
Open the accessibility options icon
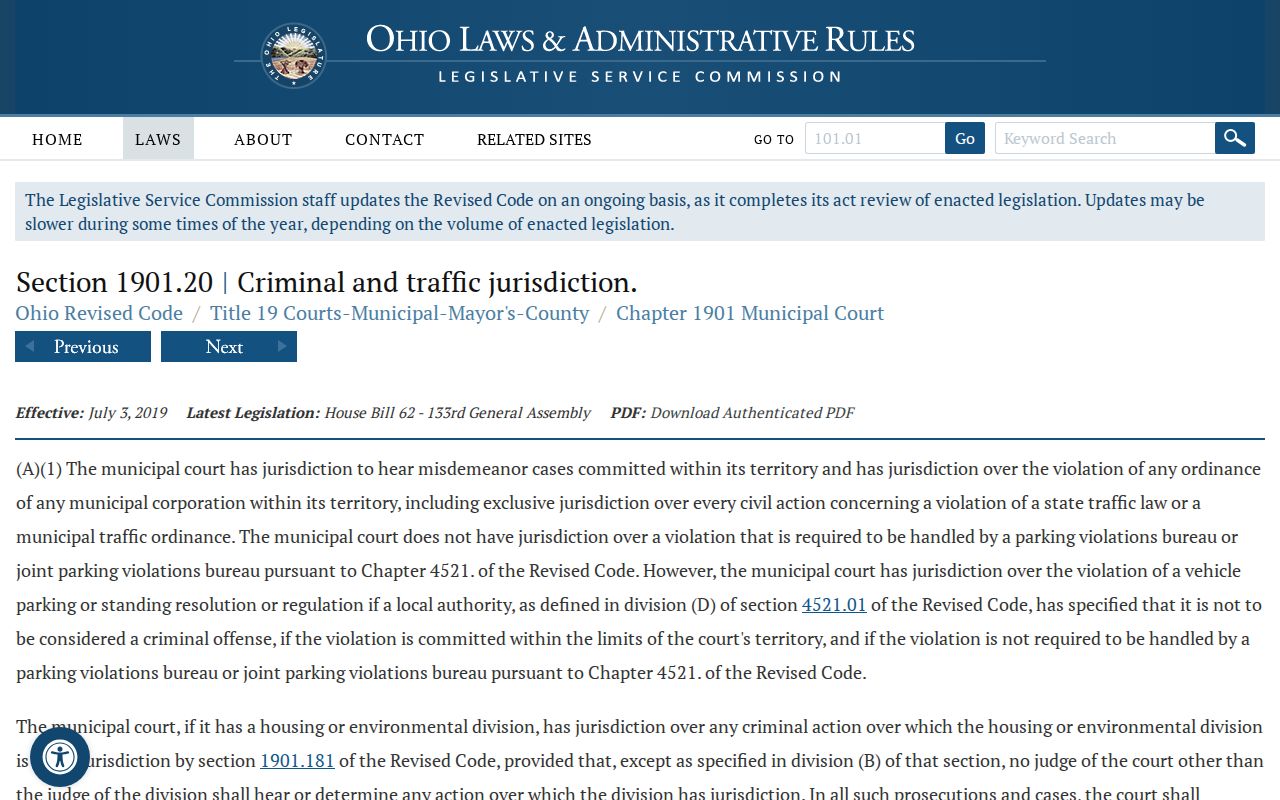point(60,757)
